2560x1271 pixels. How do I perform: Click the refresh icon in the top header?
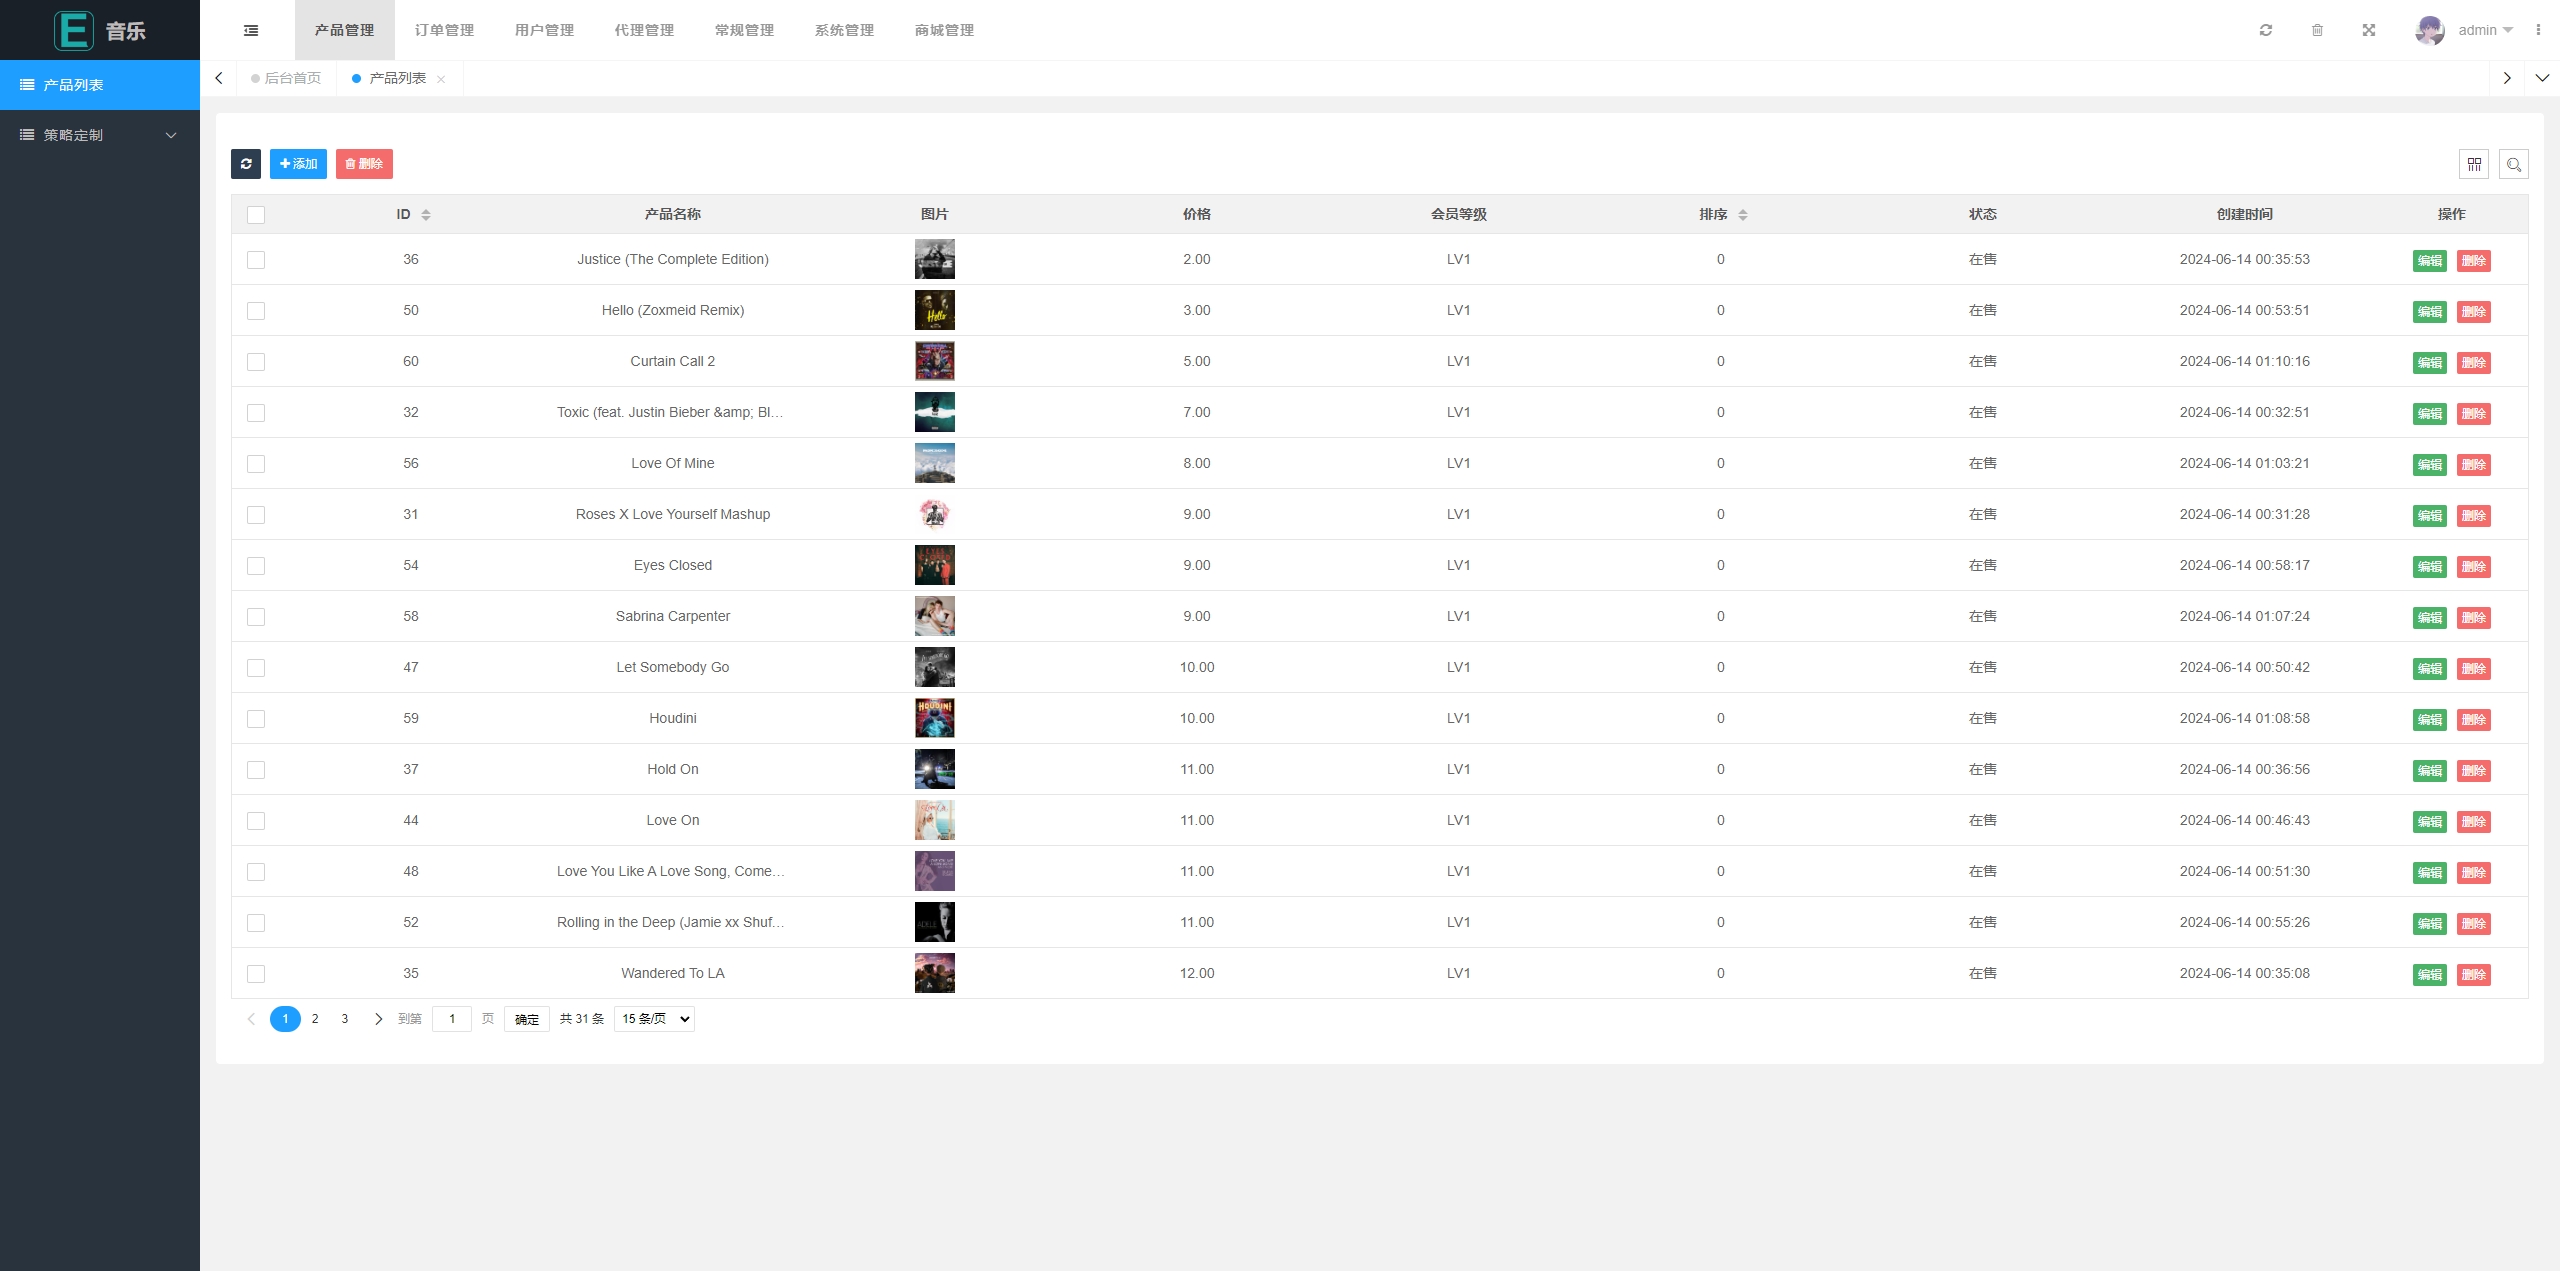(x=2266, y=30)
